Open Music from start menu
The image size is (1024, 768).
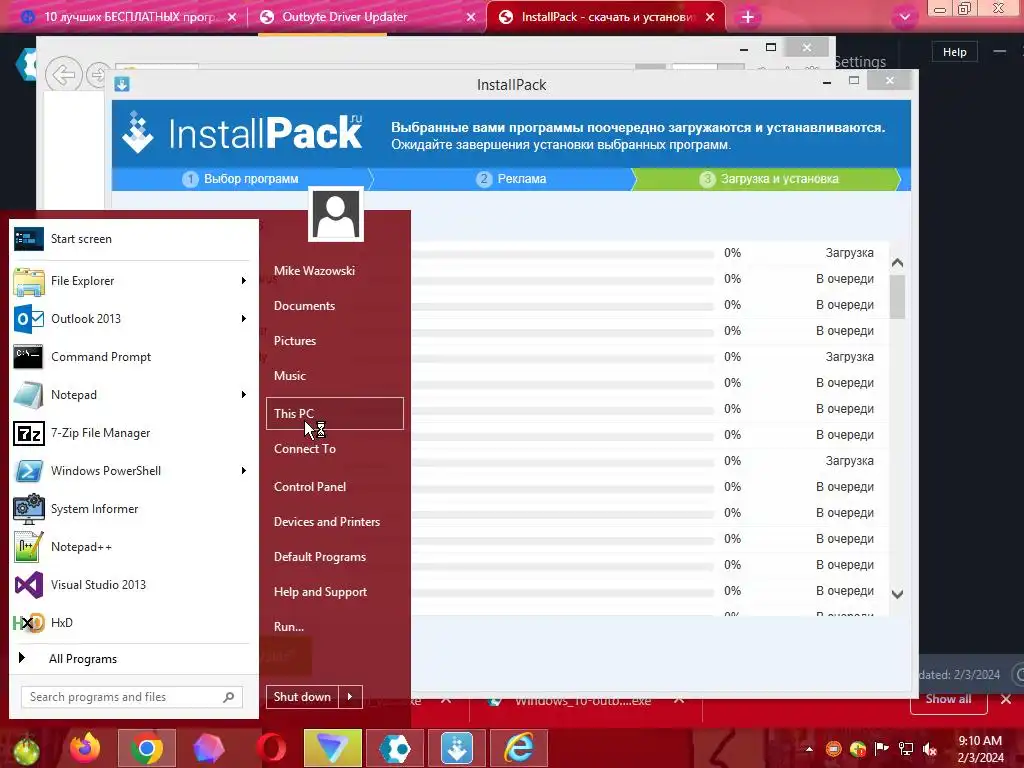[290, 376]
